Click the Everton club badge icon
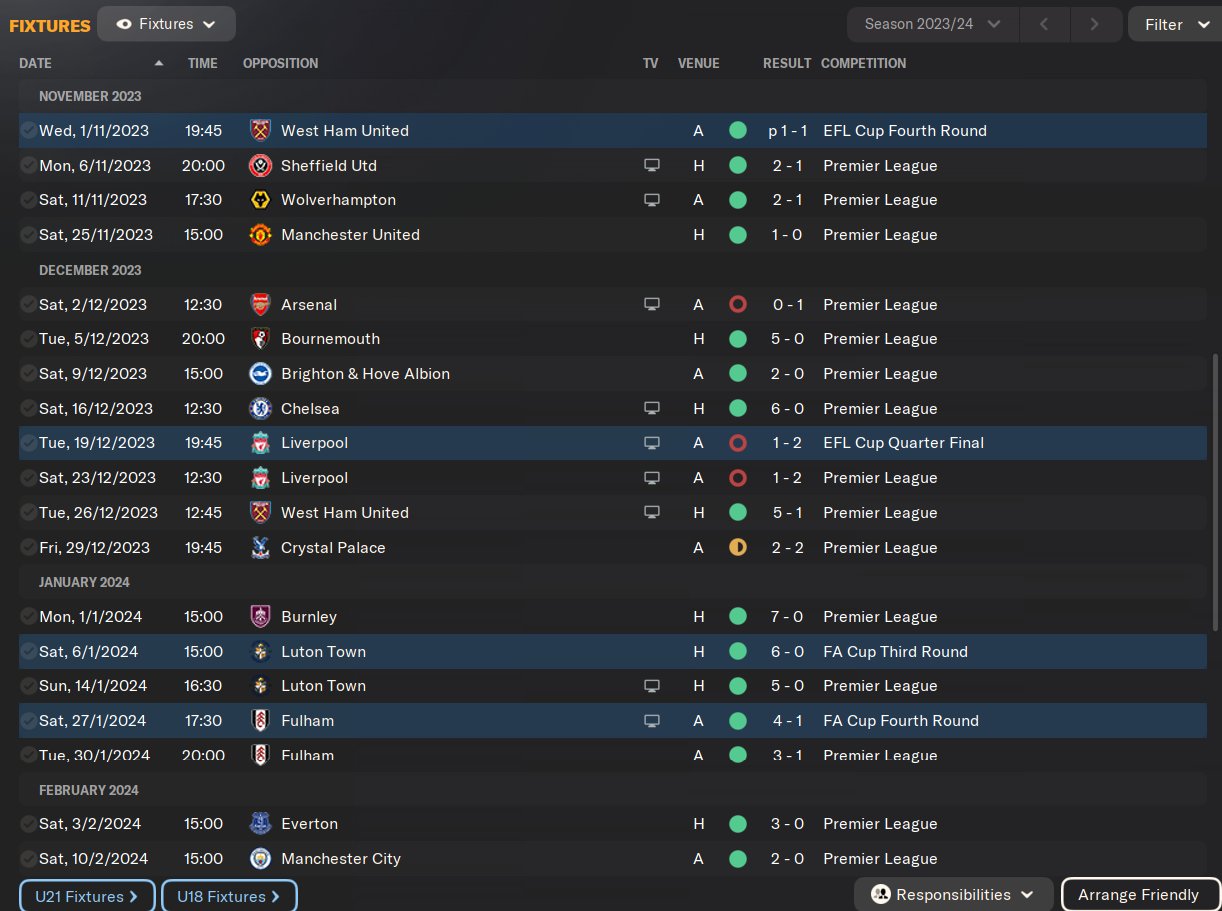 click(260, 824)
